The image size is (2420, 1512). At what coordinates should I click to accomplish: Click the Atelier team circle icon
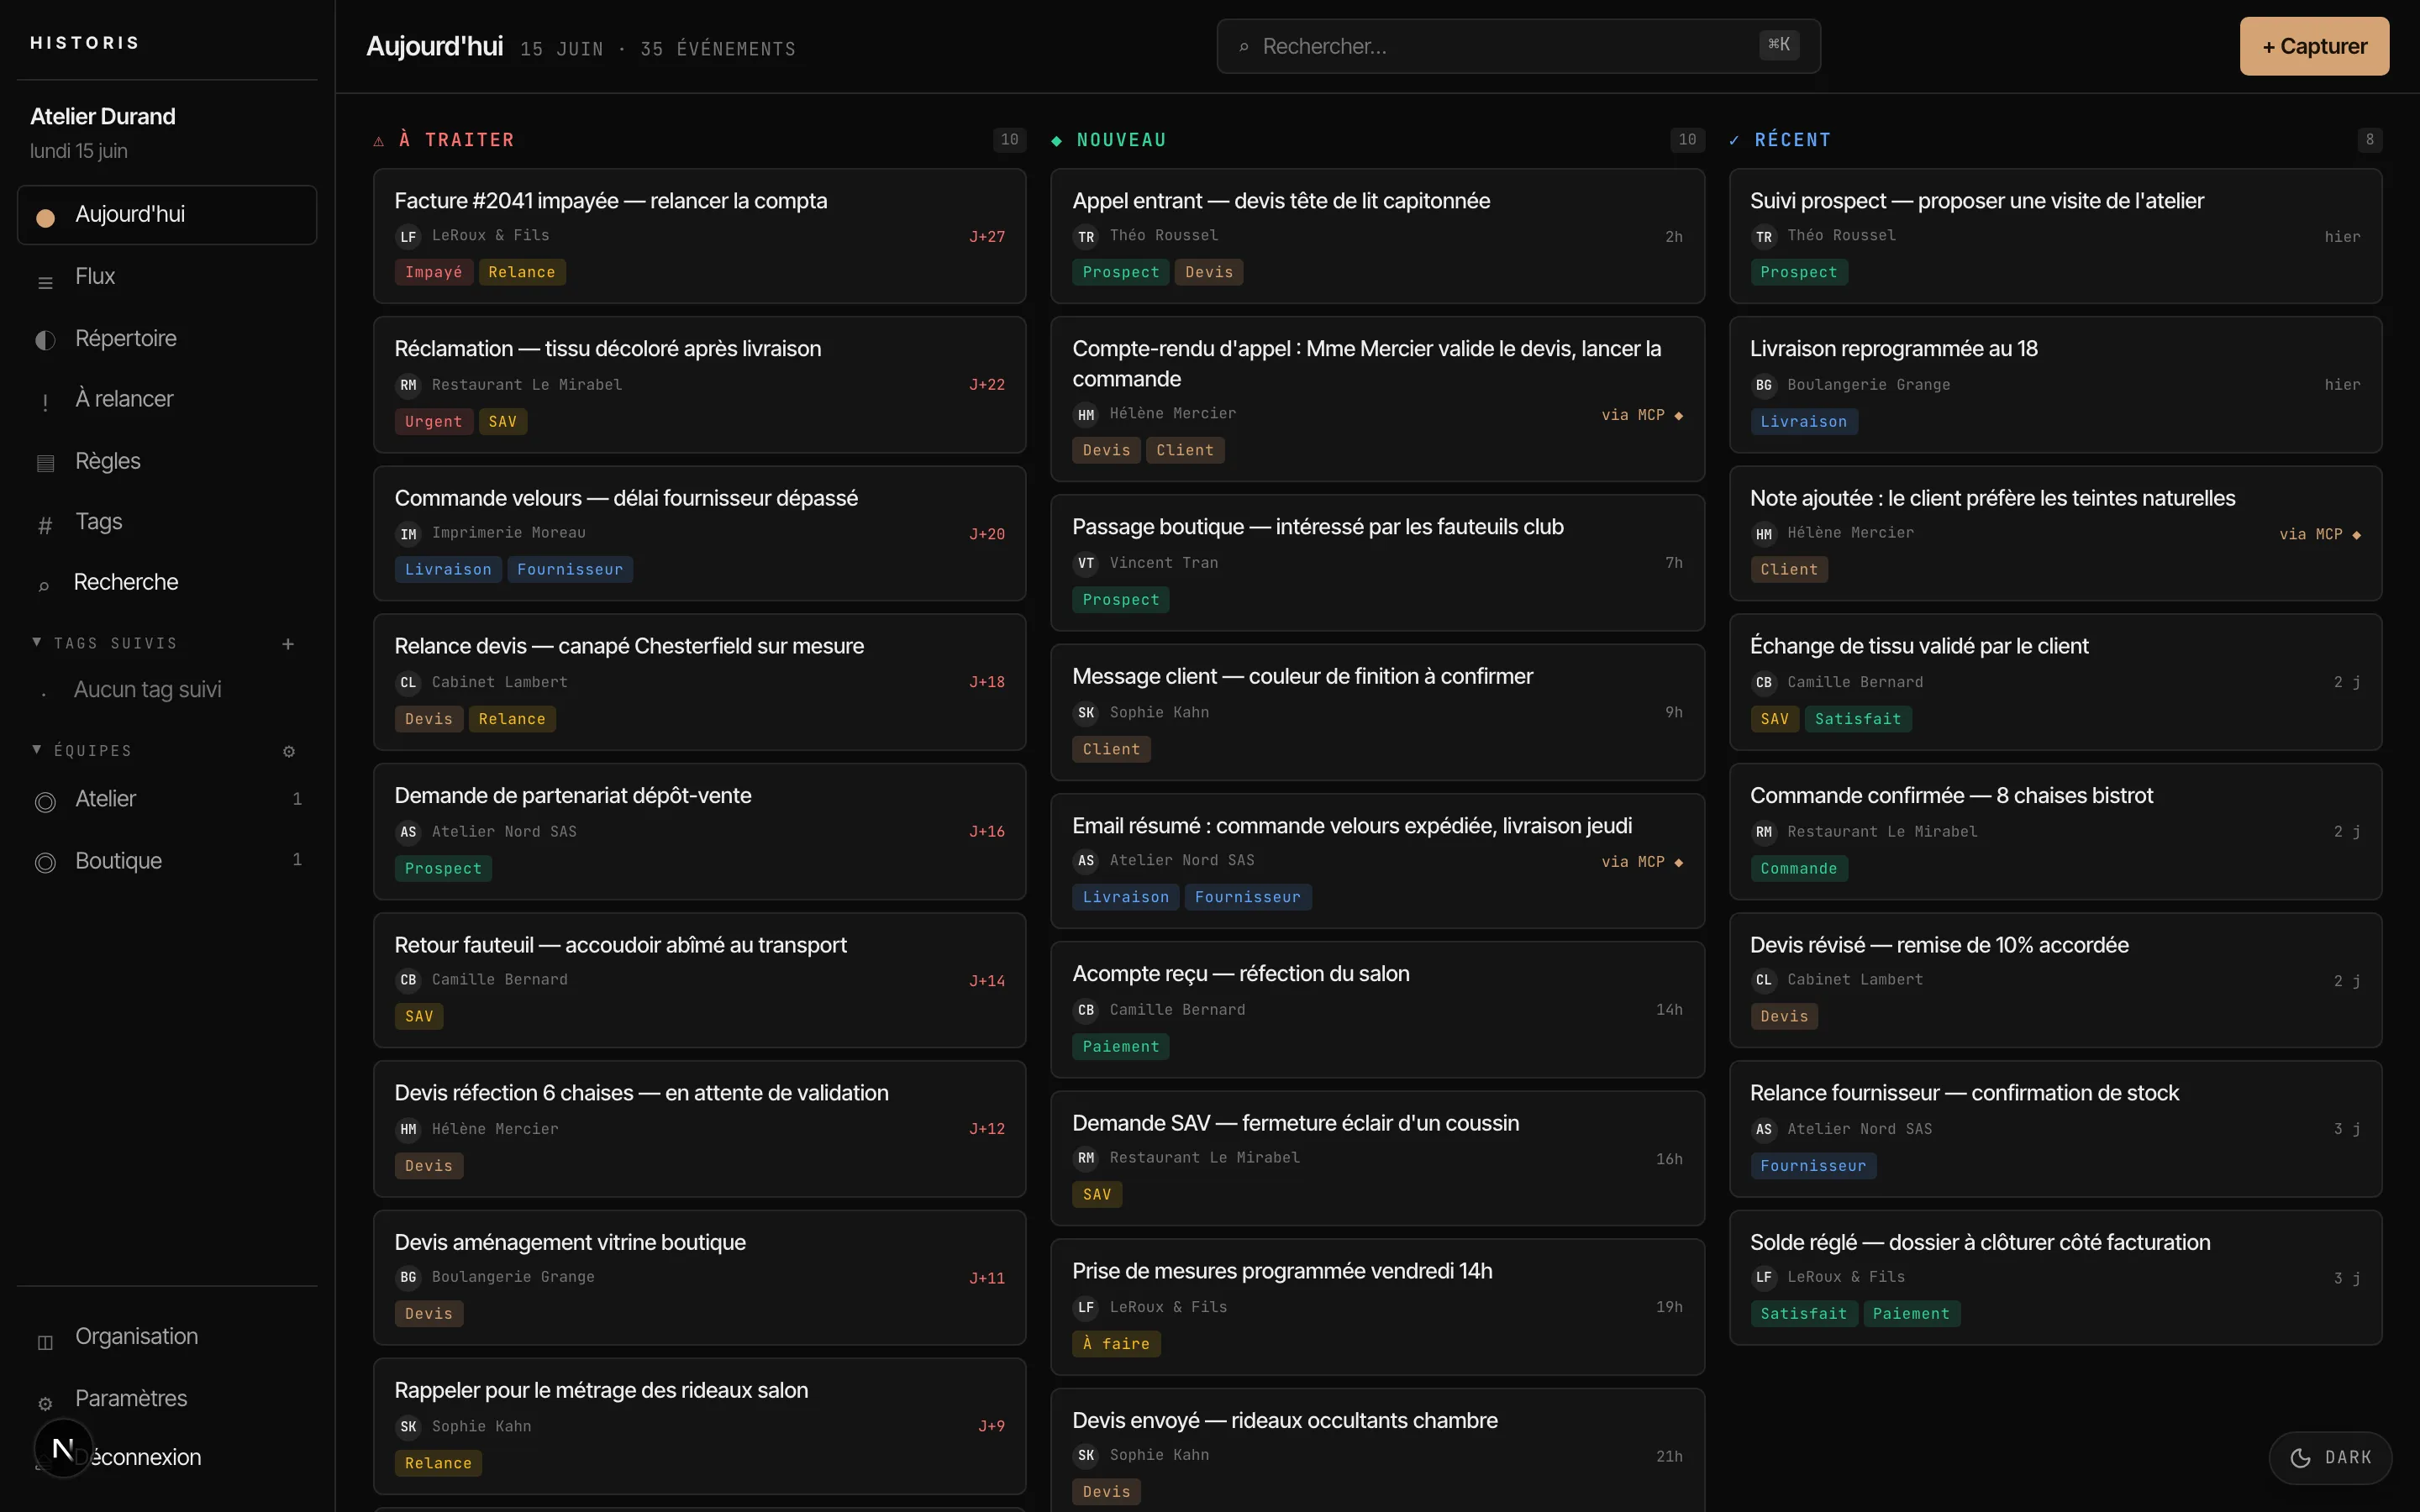click(45, 802)
